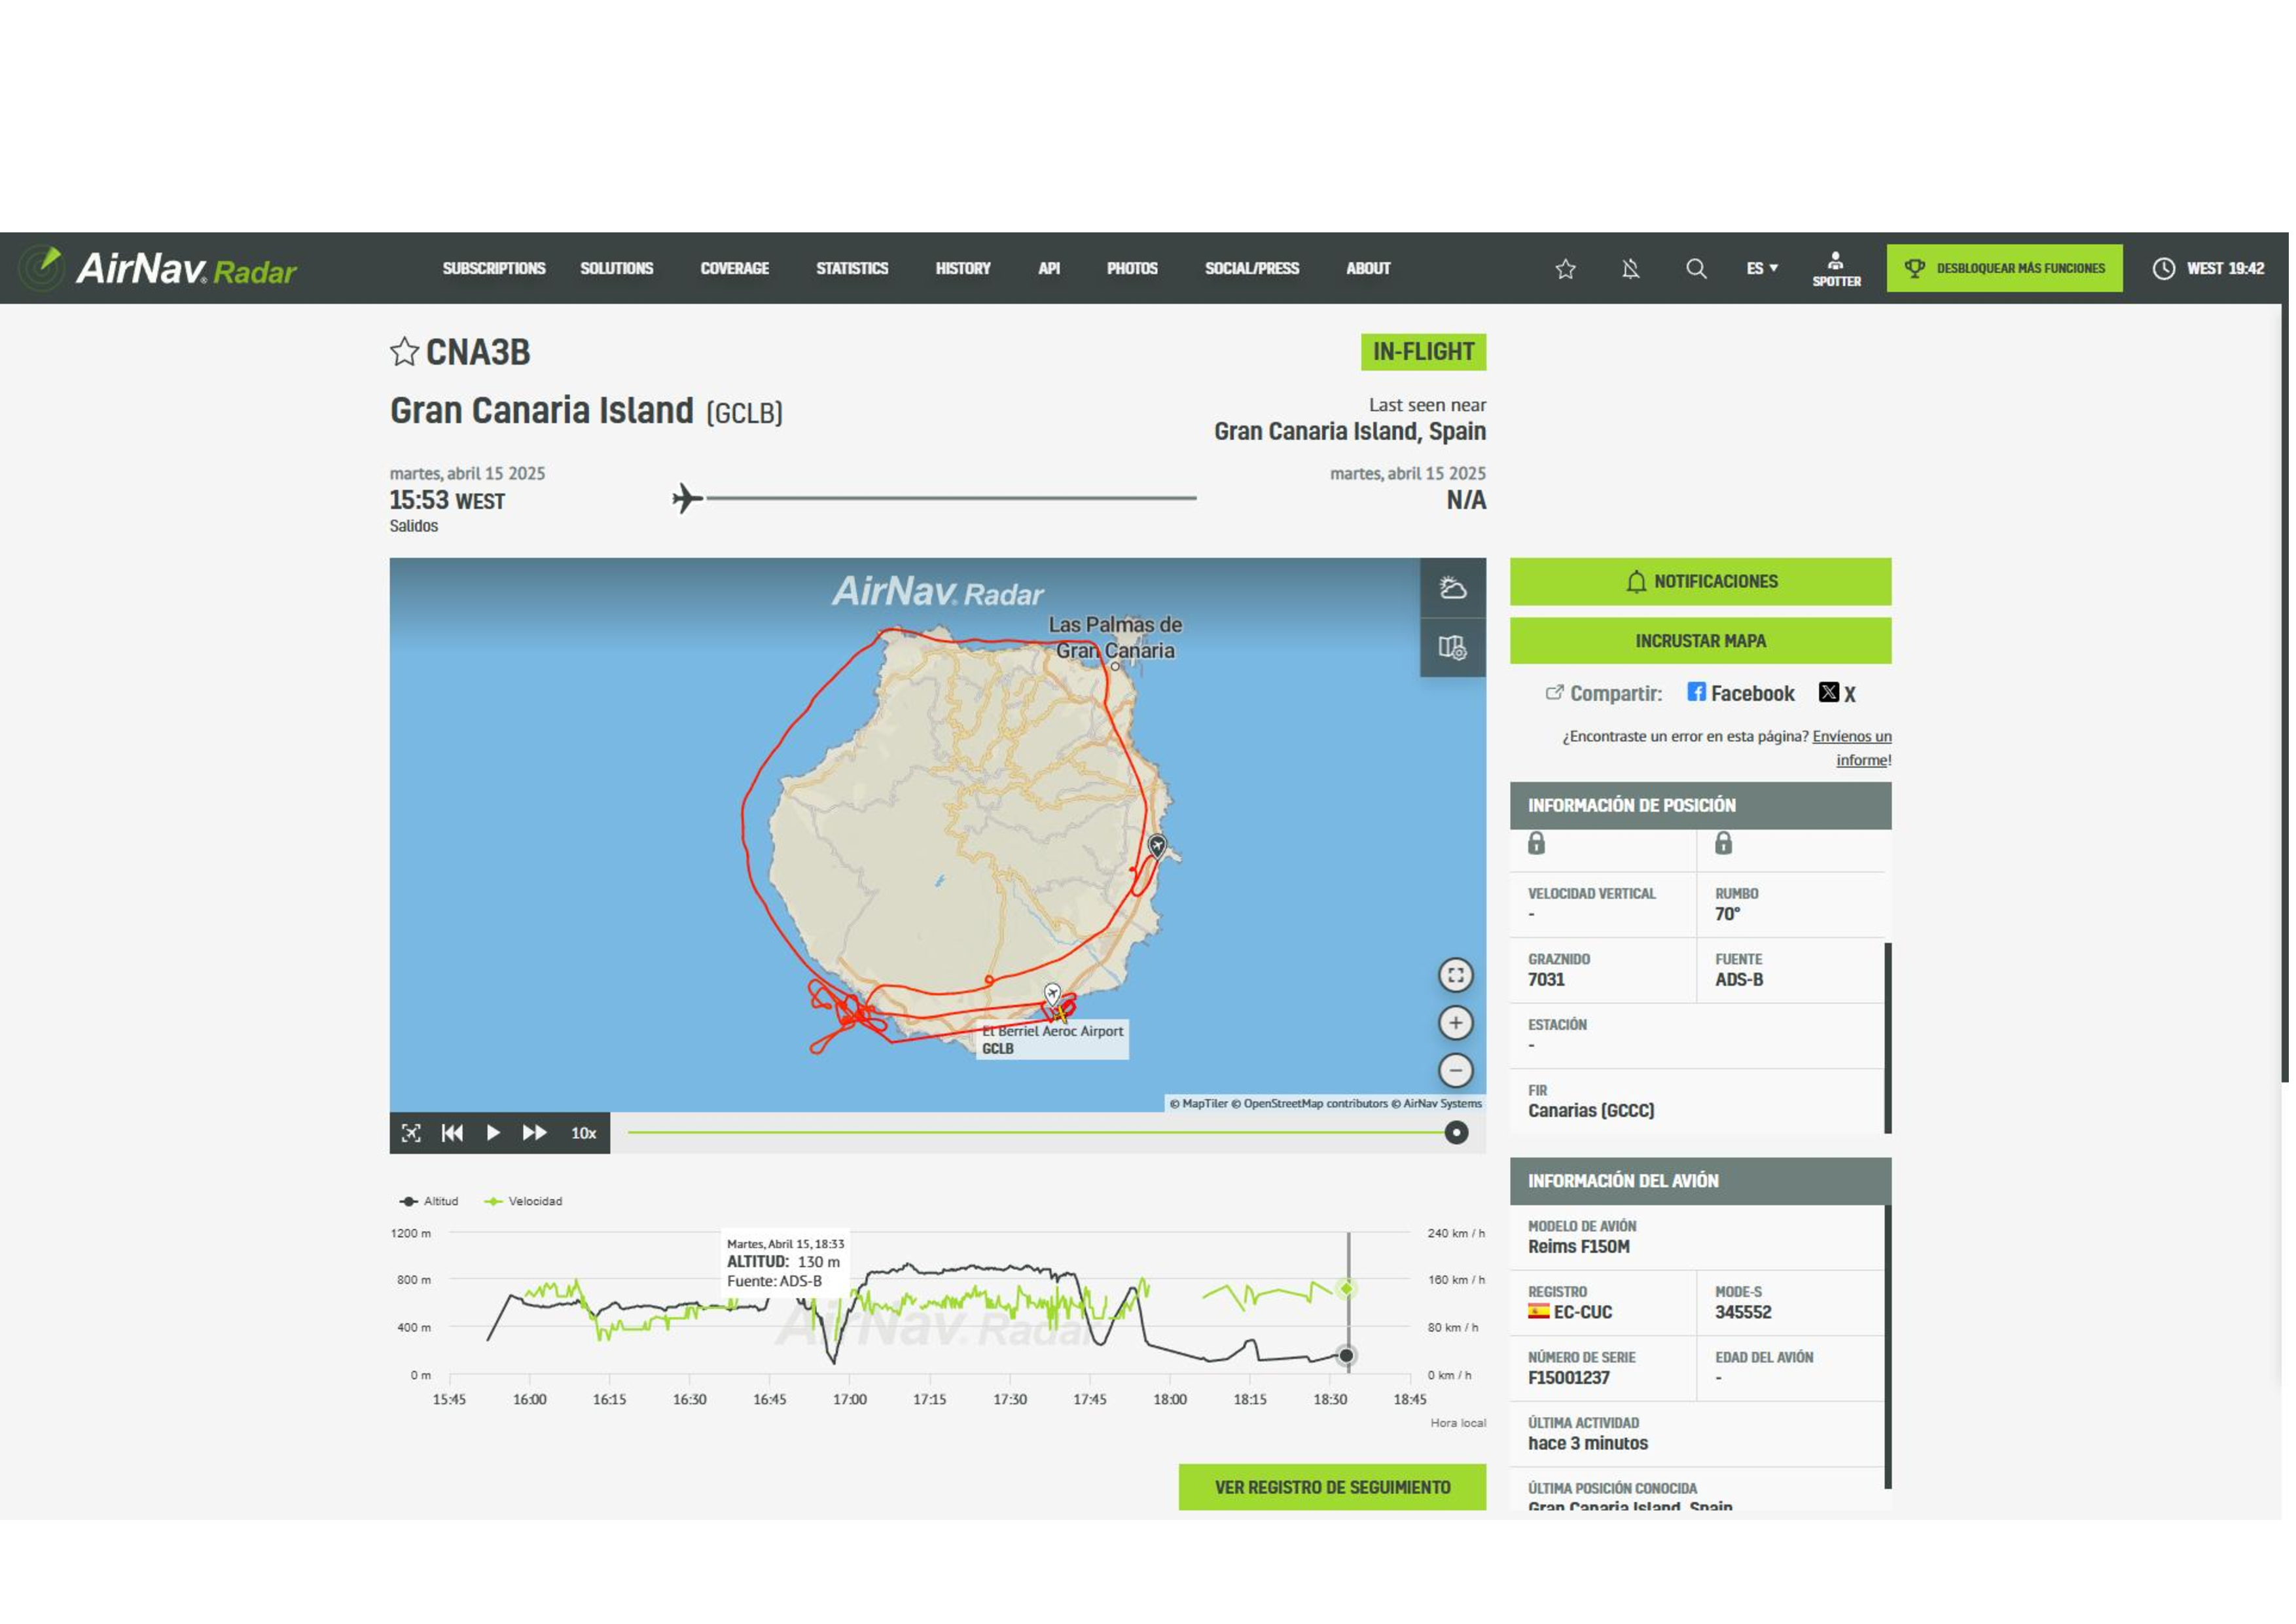This screenshot has width=2296, height=1624.
Task: Click the playback progress slider handle
Action: pyautogui.click(x=1457, y=1134)
